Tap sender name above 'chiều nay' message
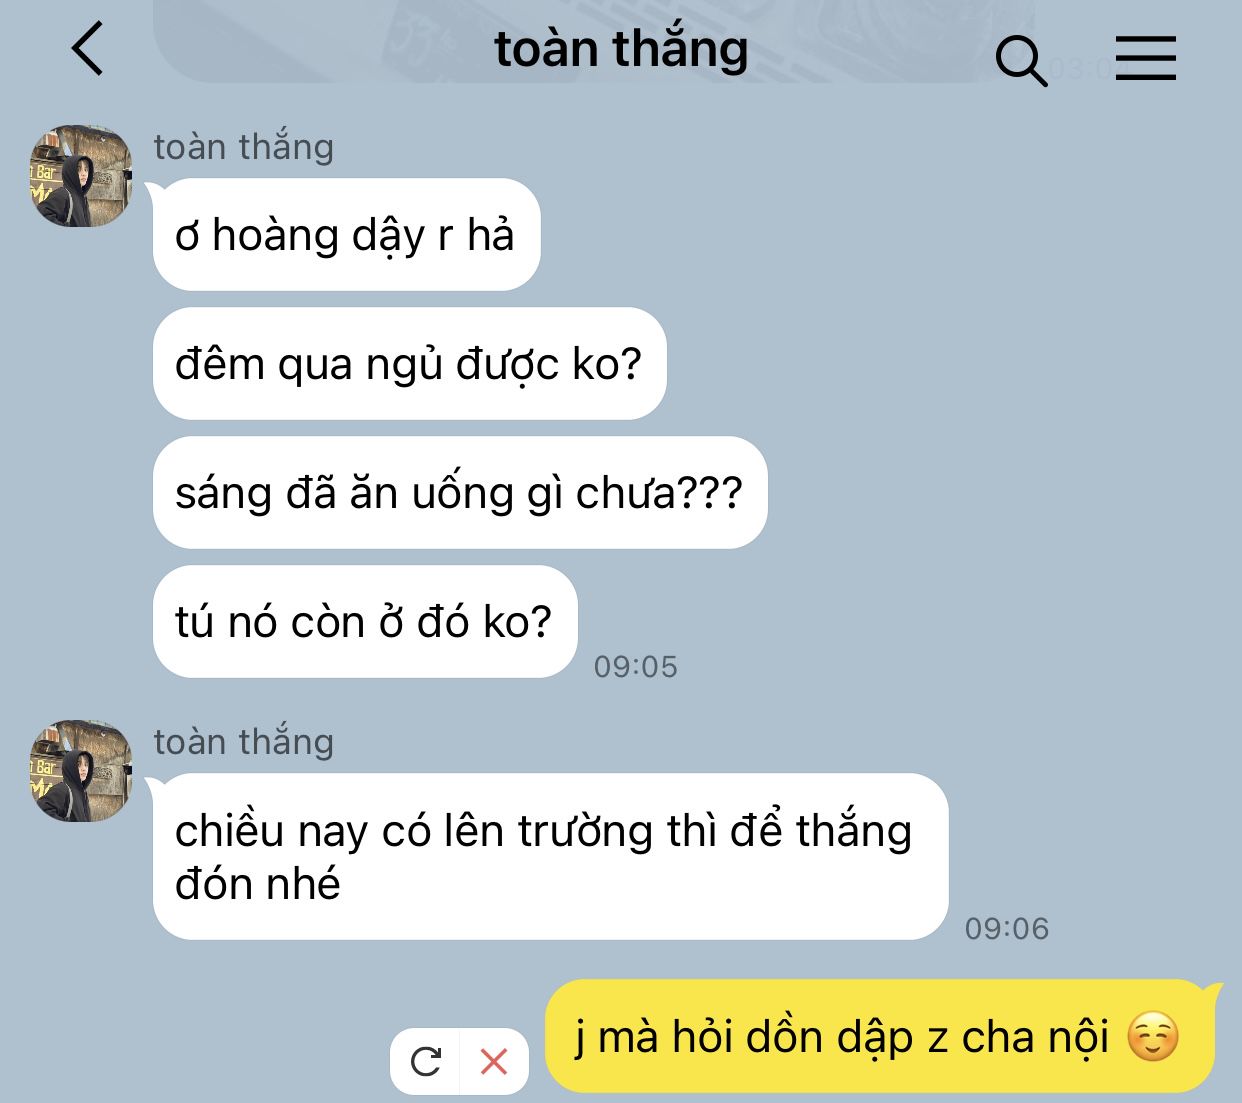Viewport: 1242px width, 1103px height. coord(243,742)
